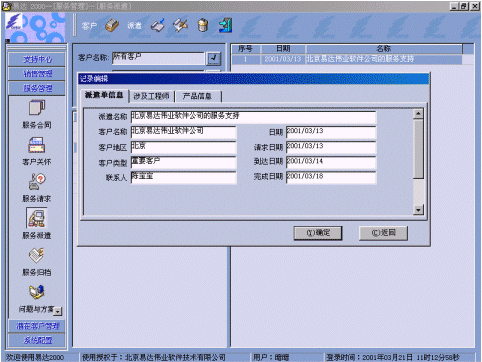Switch to the 产品信息 tab
This screenshot has height=362, width=482.
(197, 96)
